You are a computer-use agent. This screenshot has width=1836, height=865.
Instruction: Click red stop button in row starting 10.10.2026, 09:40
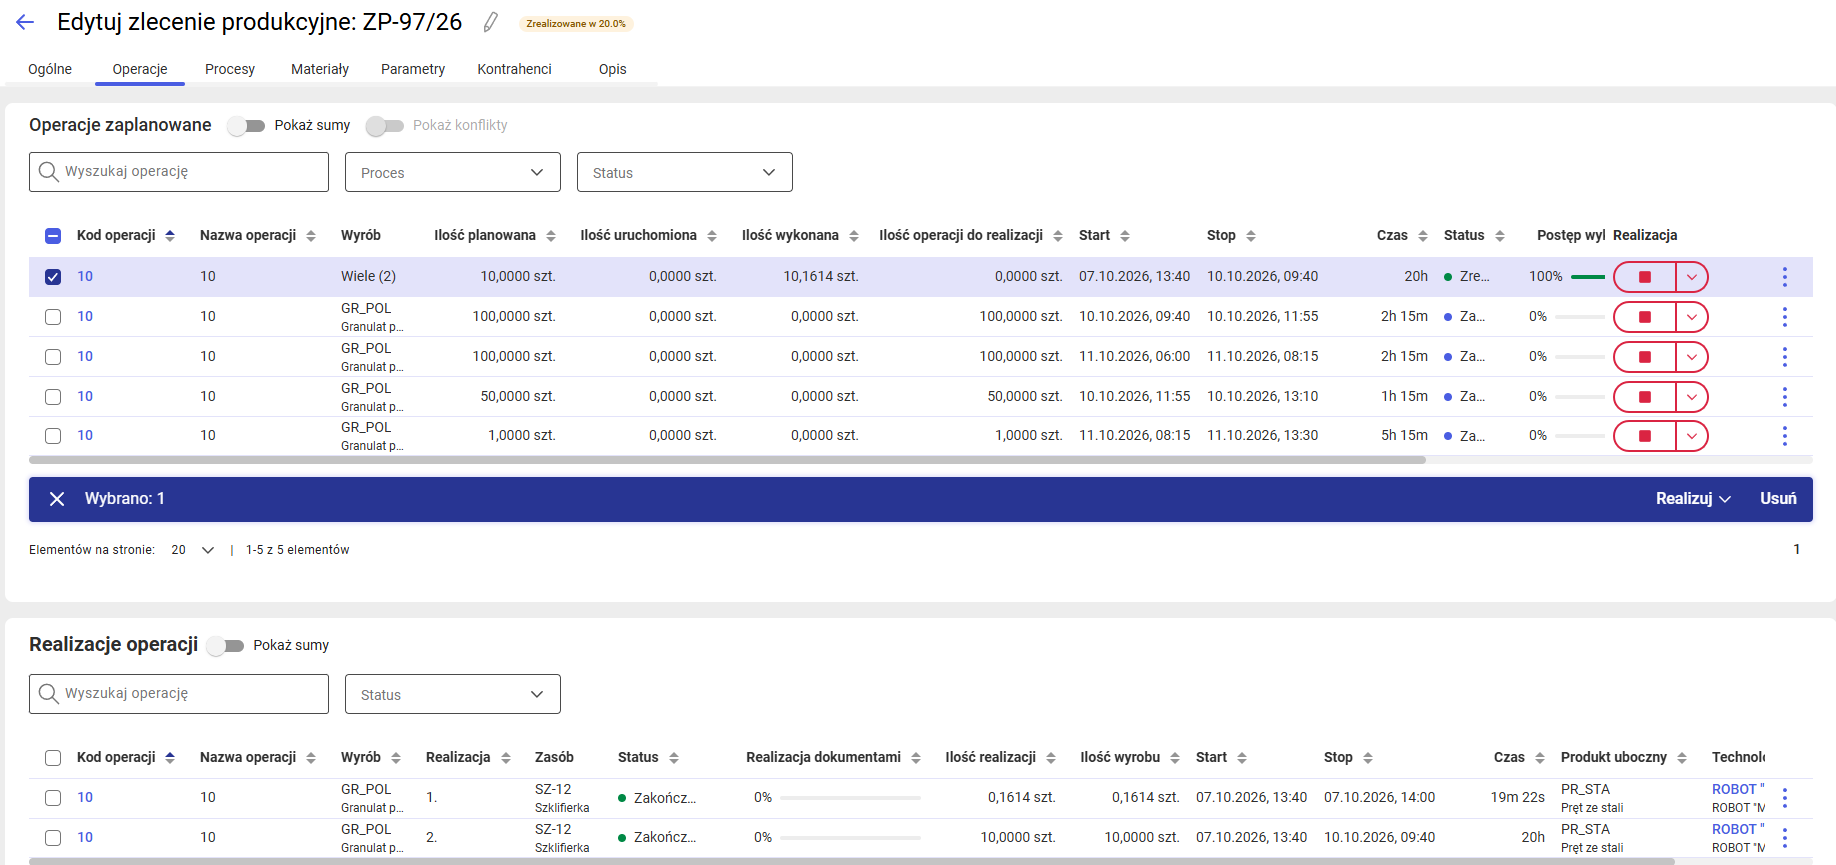point(1645,317)
